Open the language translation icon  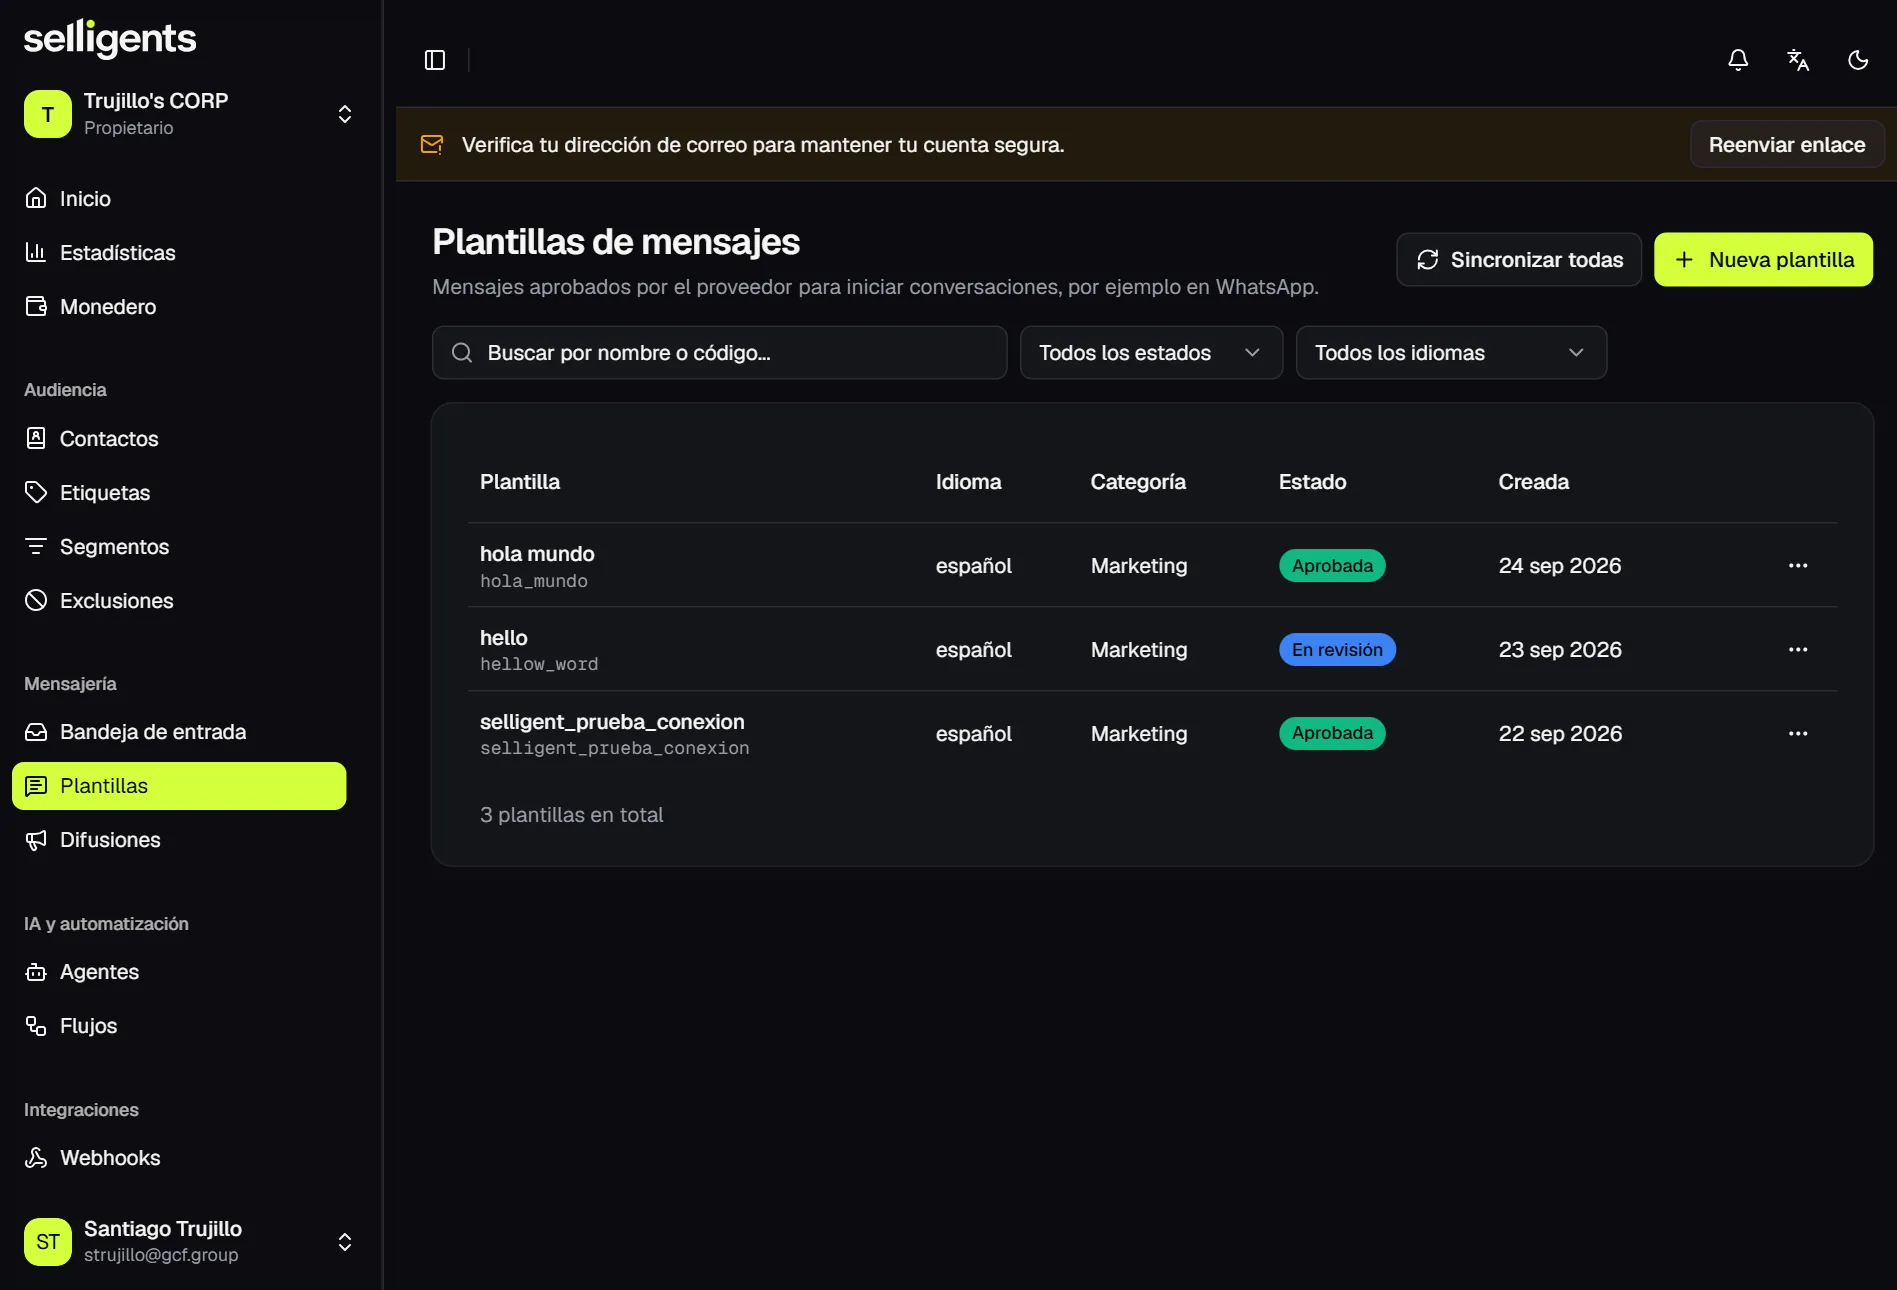[1798, 60]
